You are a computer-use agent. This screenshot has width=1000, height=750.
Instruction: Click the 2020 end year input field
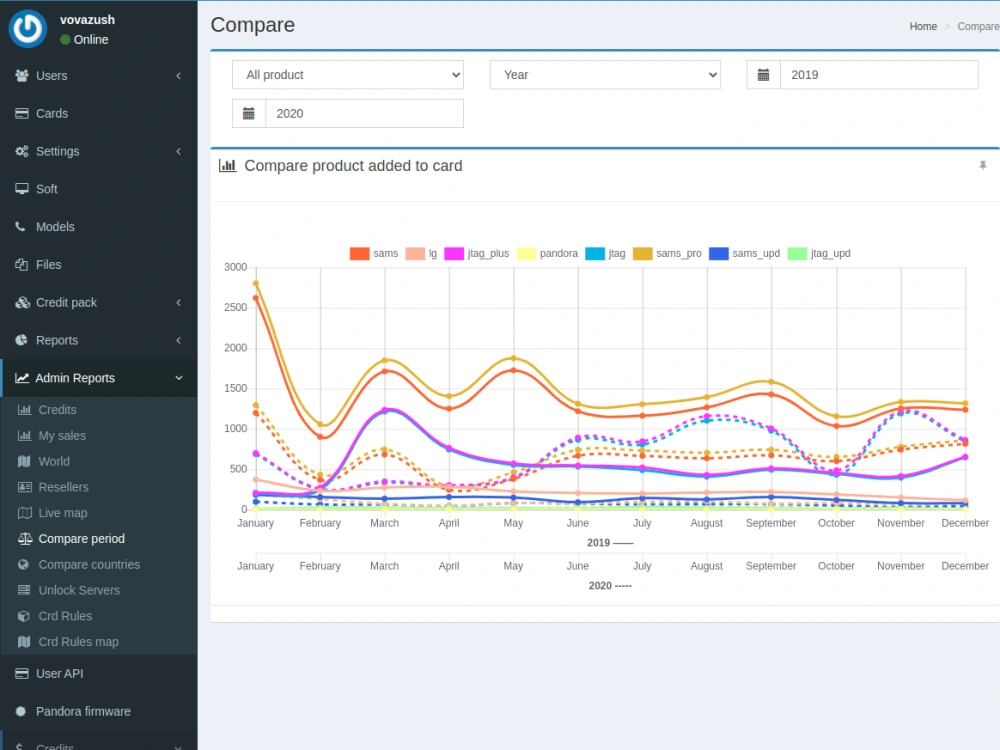click(364, 114)
